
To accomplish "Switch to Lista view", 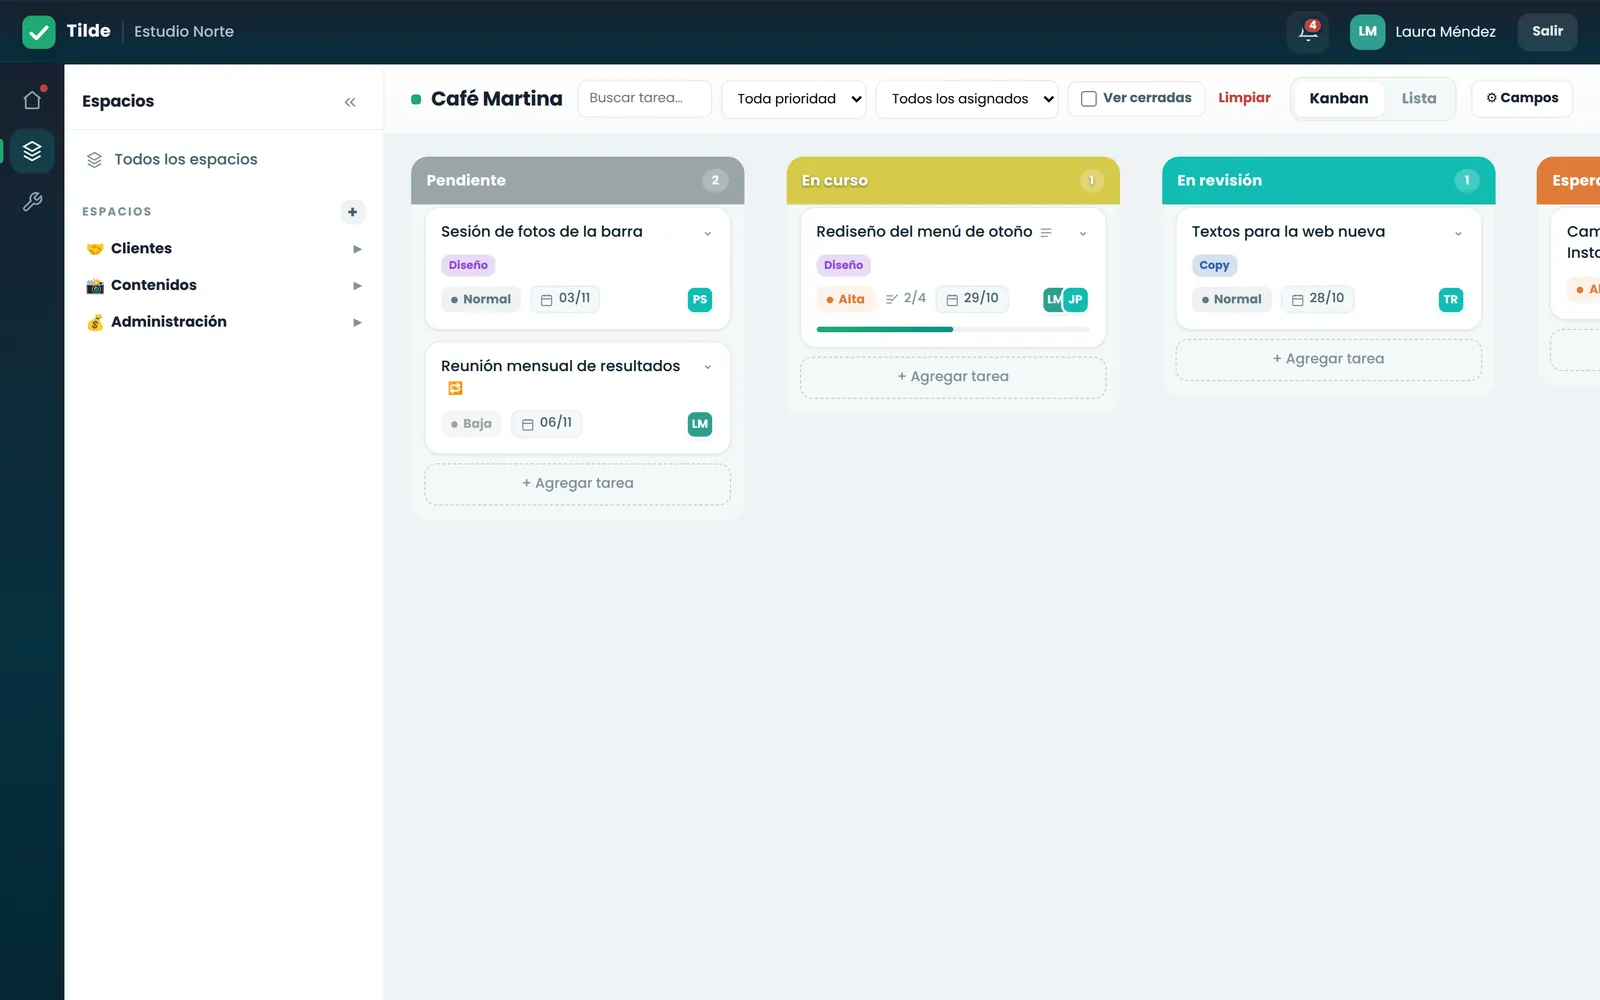I will tap(1419, 98).
